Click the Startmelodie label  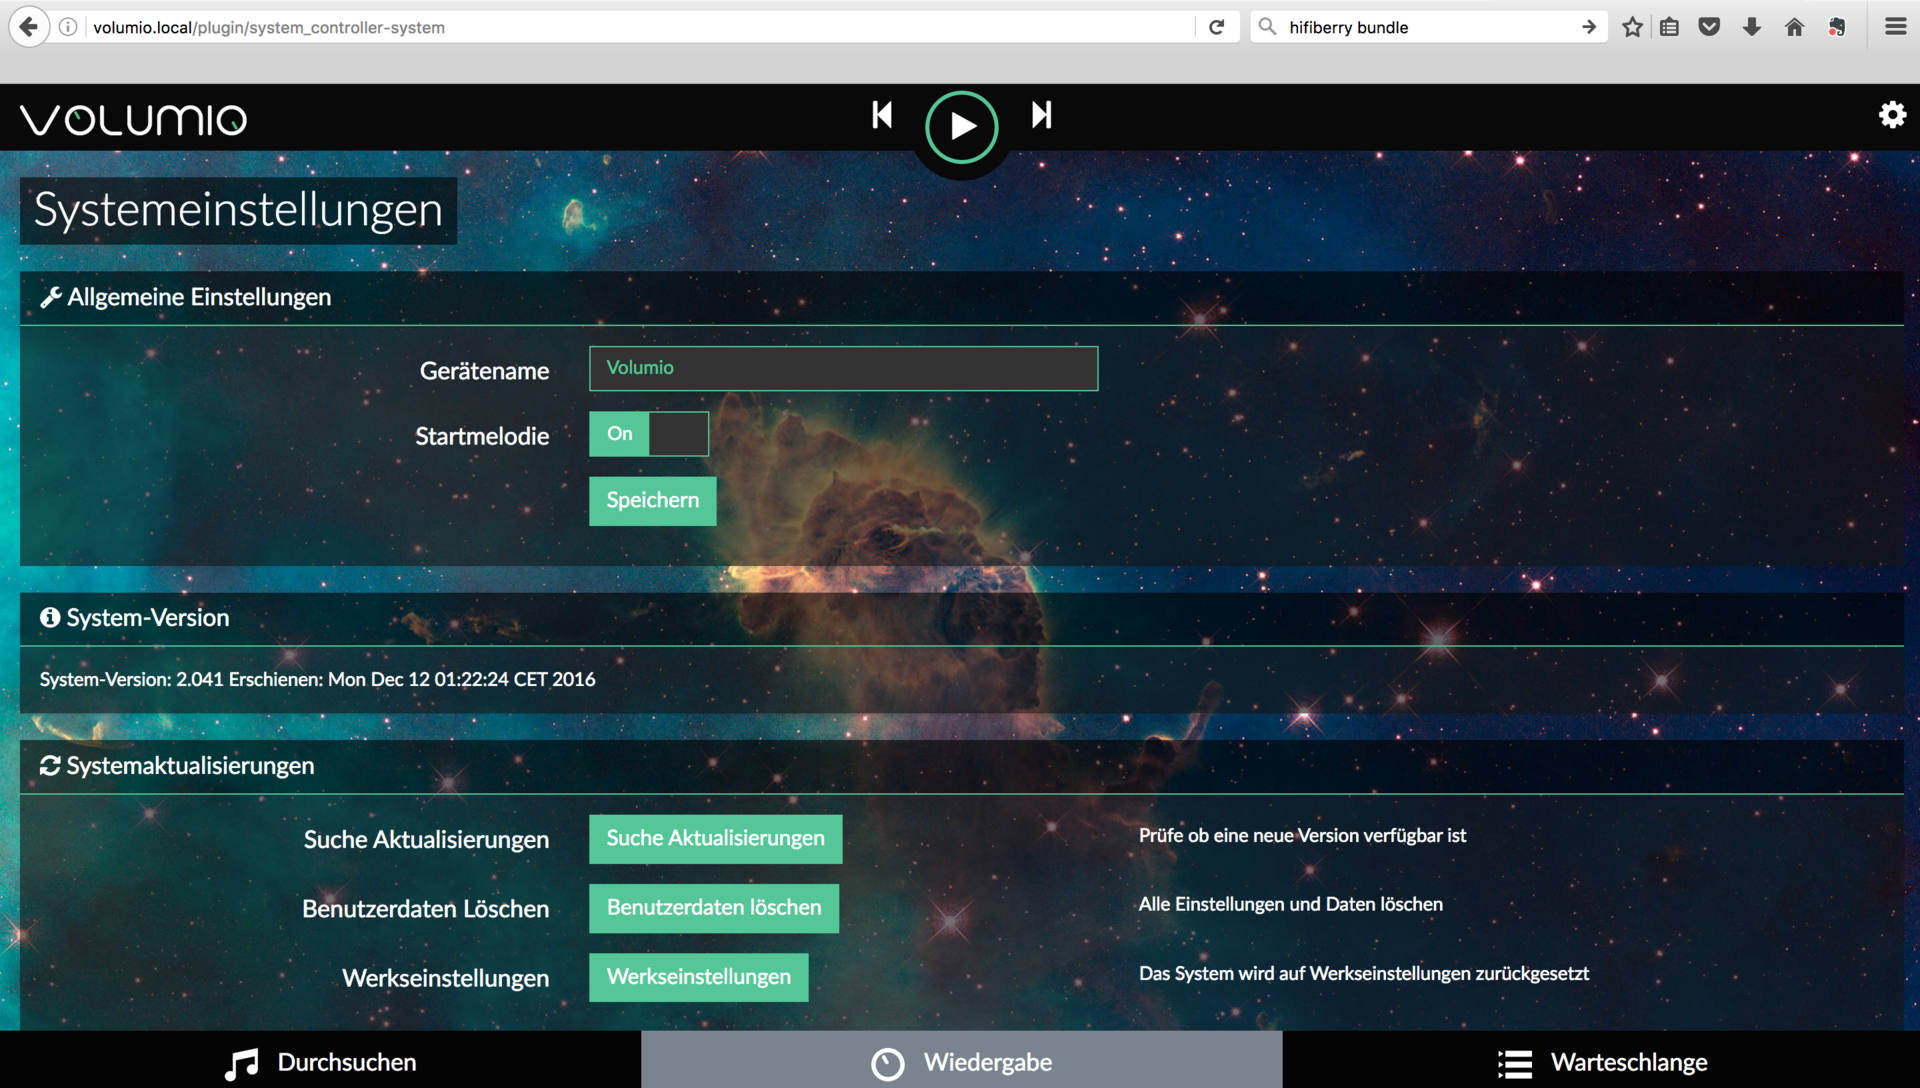point(482,436)
